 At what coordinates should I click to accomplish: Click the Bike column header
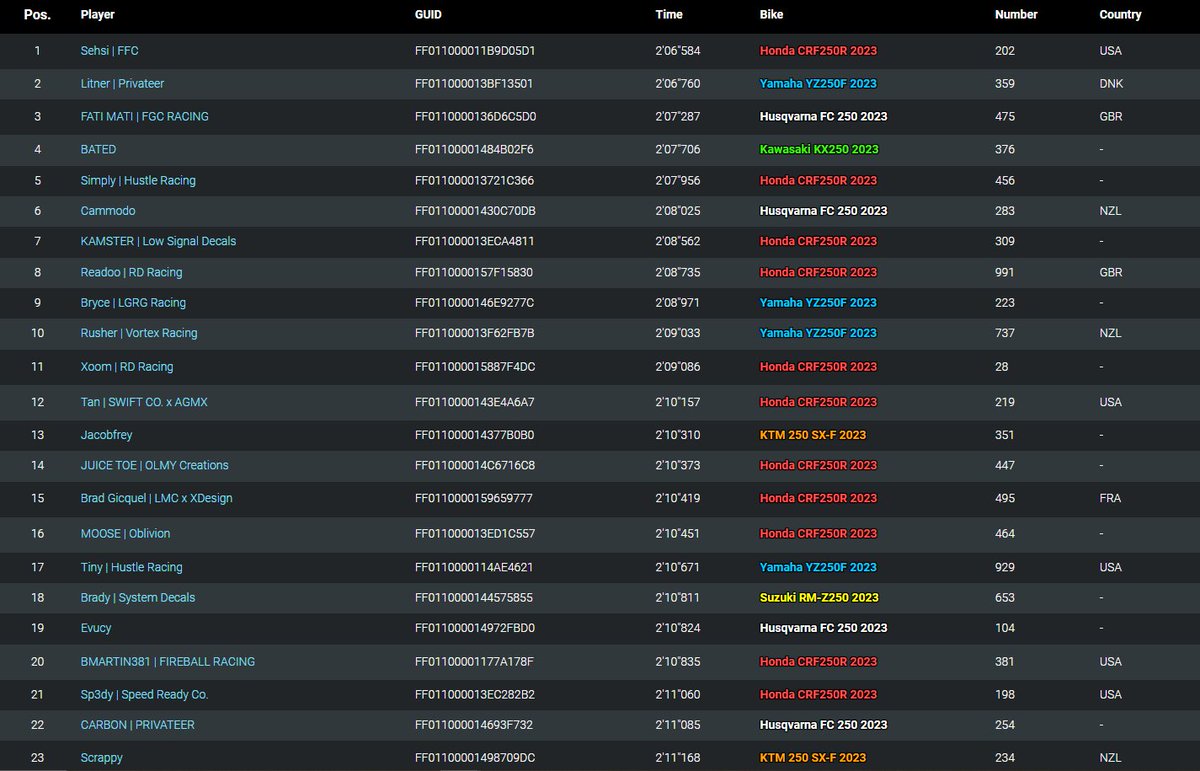tap(772, 15)
